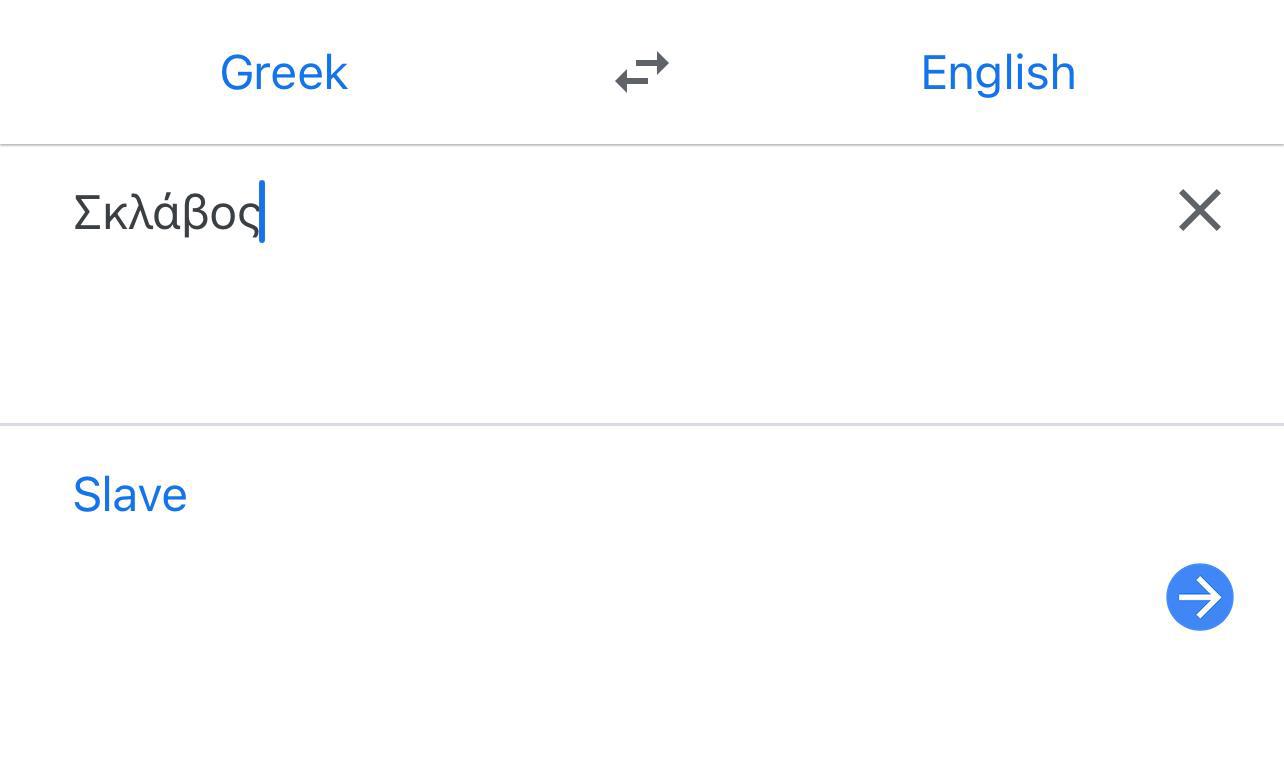Open full translation with the arrow icon
The width and height of the screenshot is (1284, 768).
click(x=1199, y=597)
